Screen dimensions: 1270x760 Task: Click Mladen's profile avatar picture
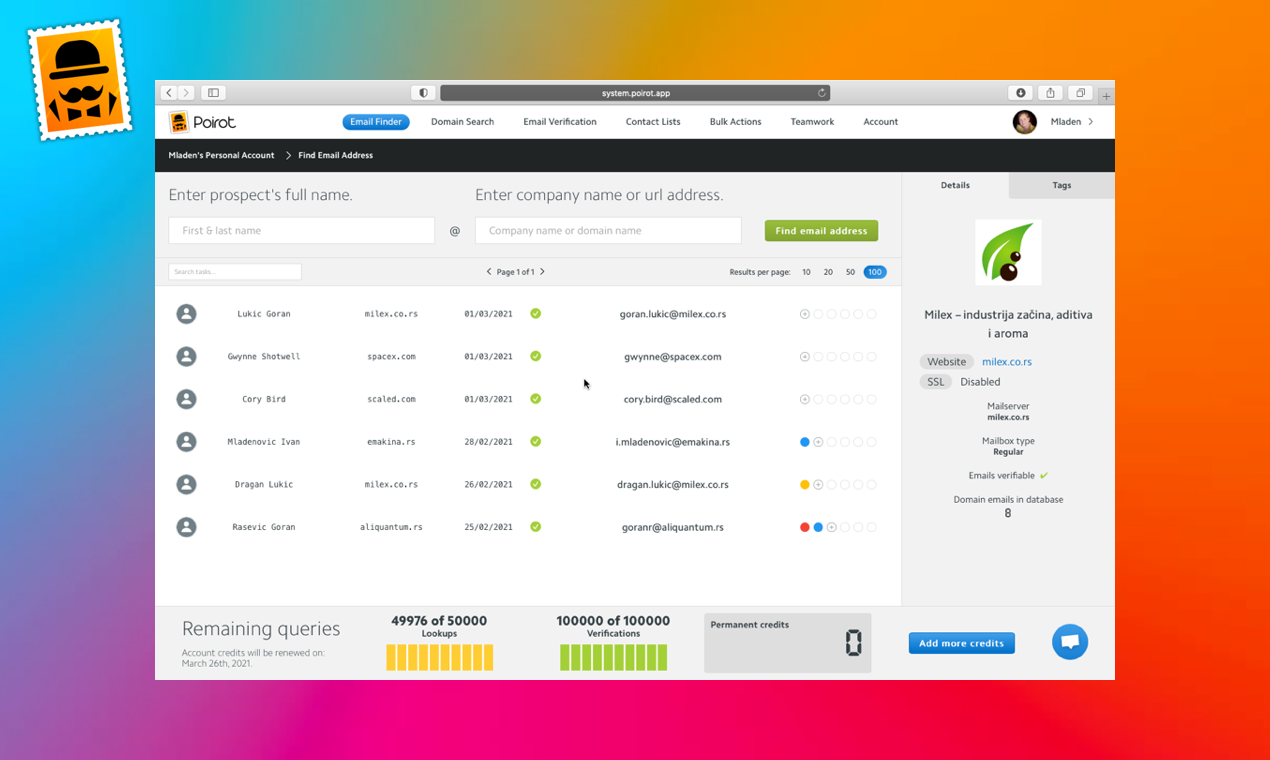[1024, 122]
